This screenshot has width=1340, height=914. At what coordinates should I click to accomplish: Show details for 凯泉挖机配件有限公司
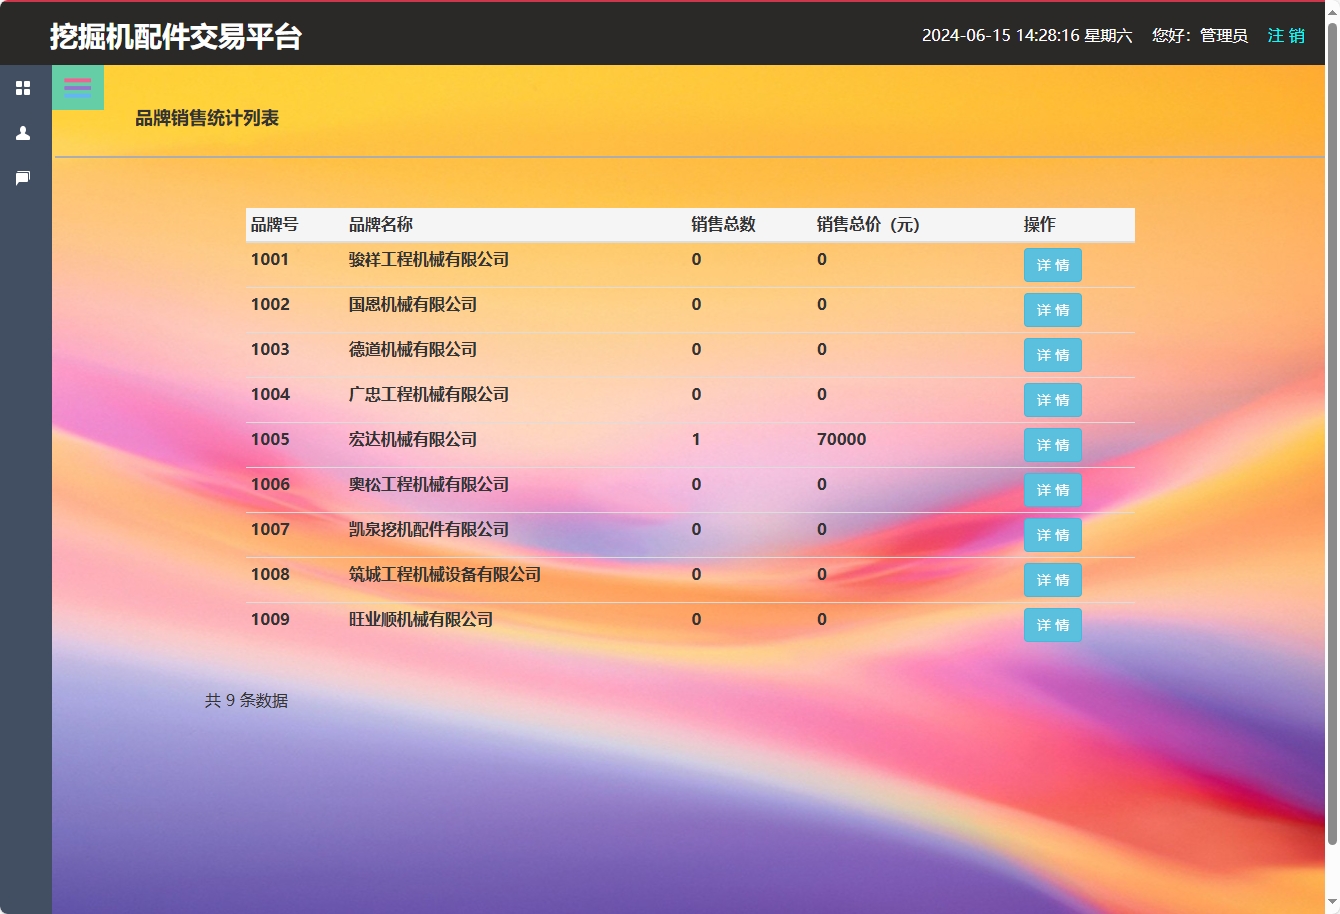point(1052,535)
